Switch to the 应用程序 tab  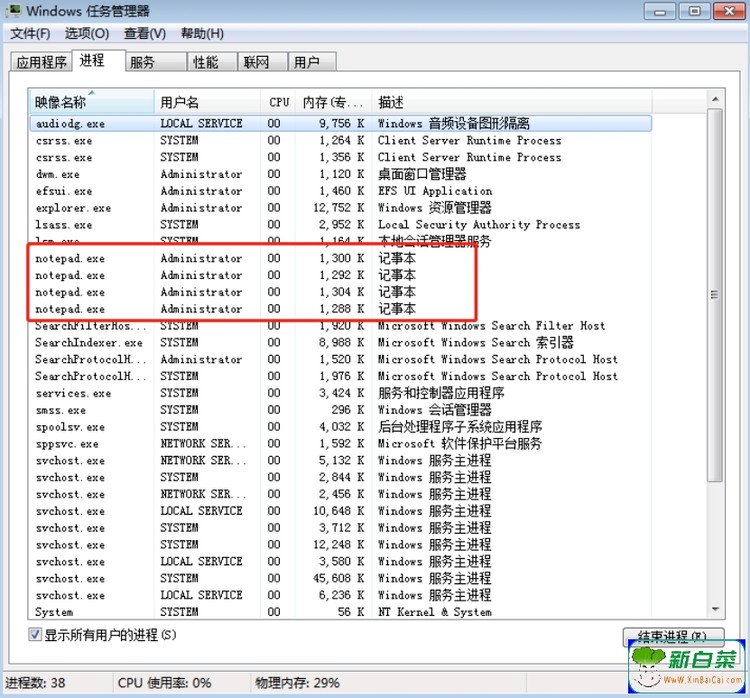point(42,62)
